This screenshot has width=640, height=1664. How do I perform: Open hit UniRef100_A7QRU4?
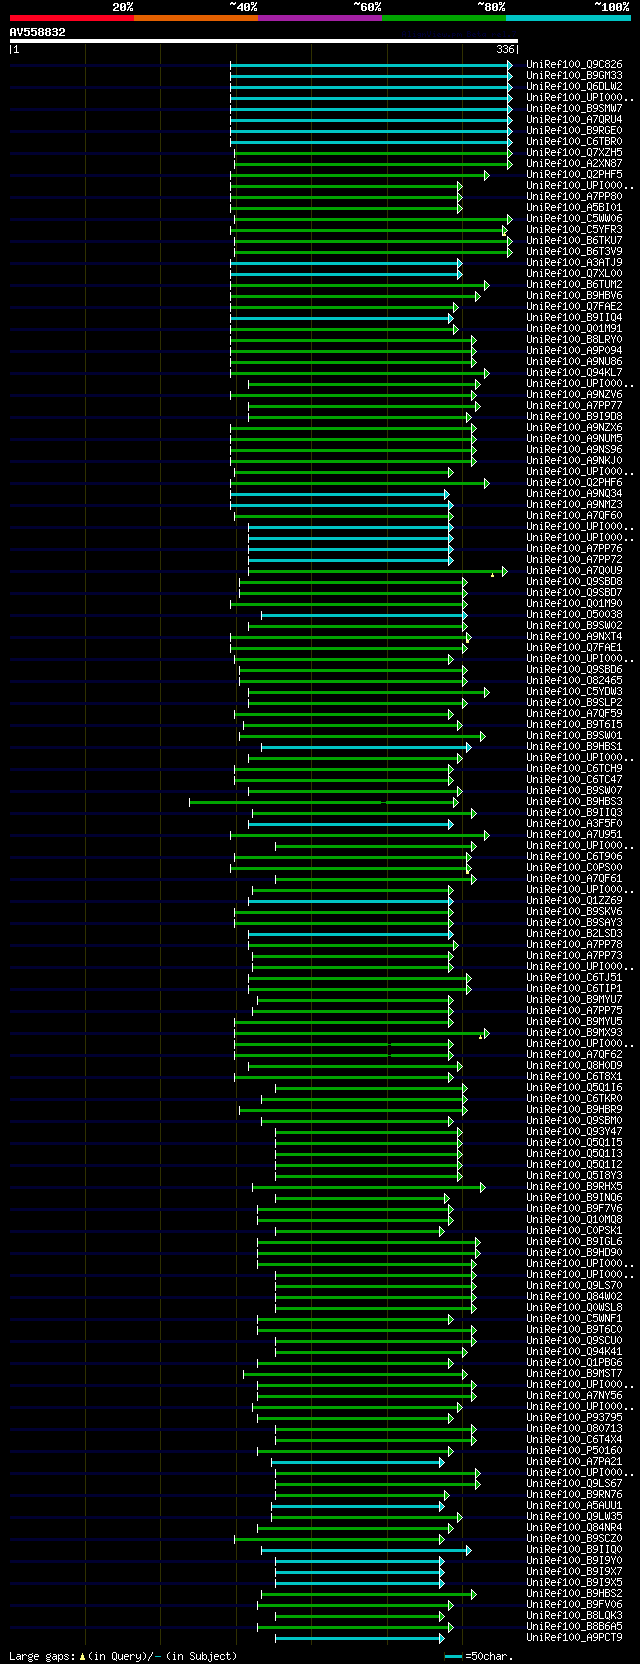[x=574, y=120]
